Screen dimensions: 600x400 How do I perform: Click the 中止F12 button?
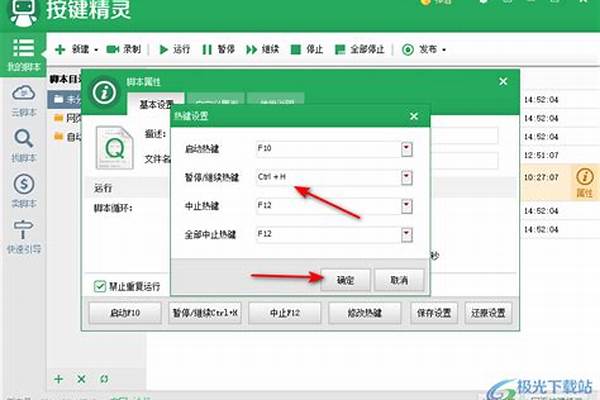click(284, 313)
